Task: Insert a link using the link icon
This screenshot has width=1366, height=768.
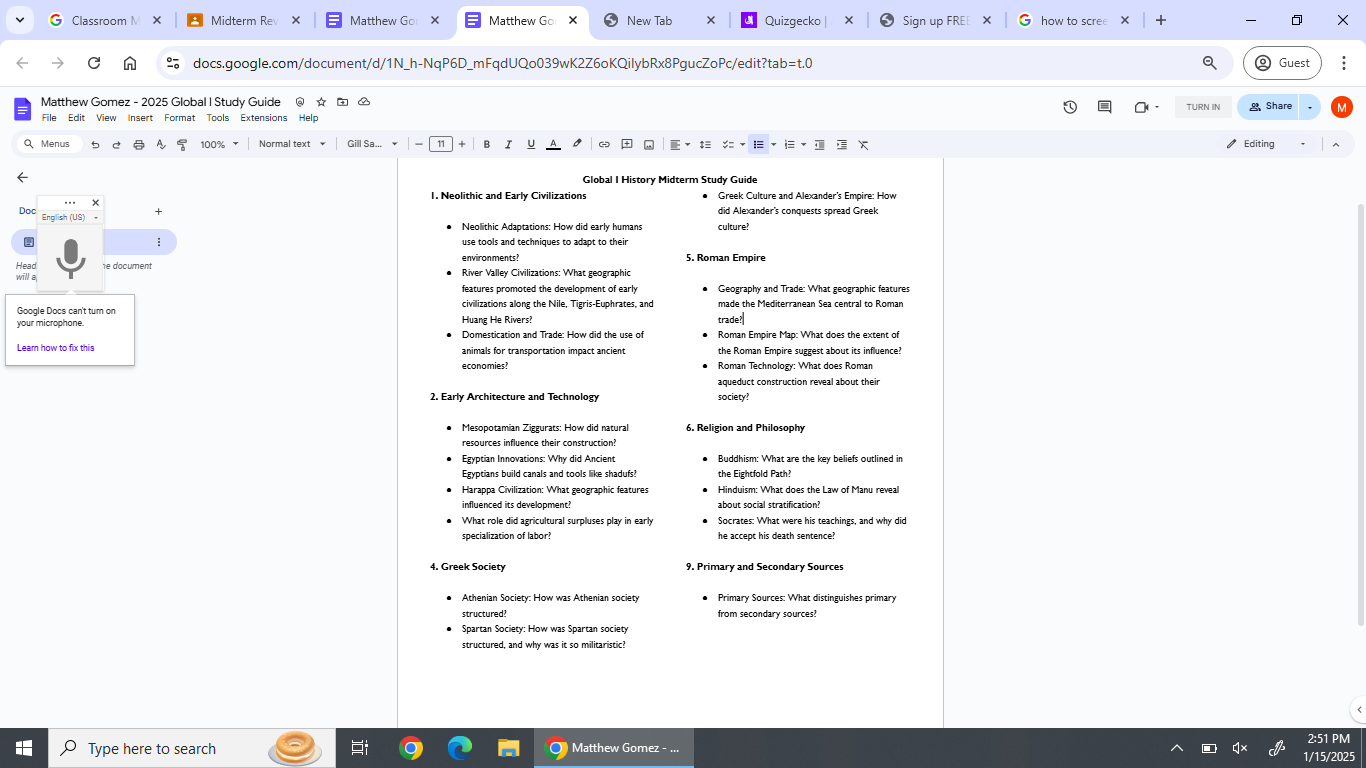Action: tap(604, 144)
